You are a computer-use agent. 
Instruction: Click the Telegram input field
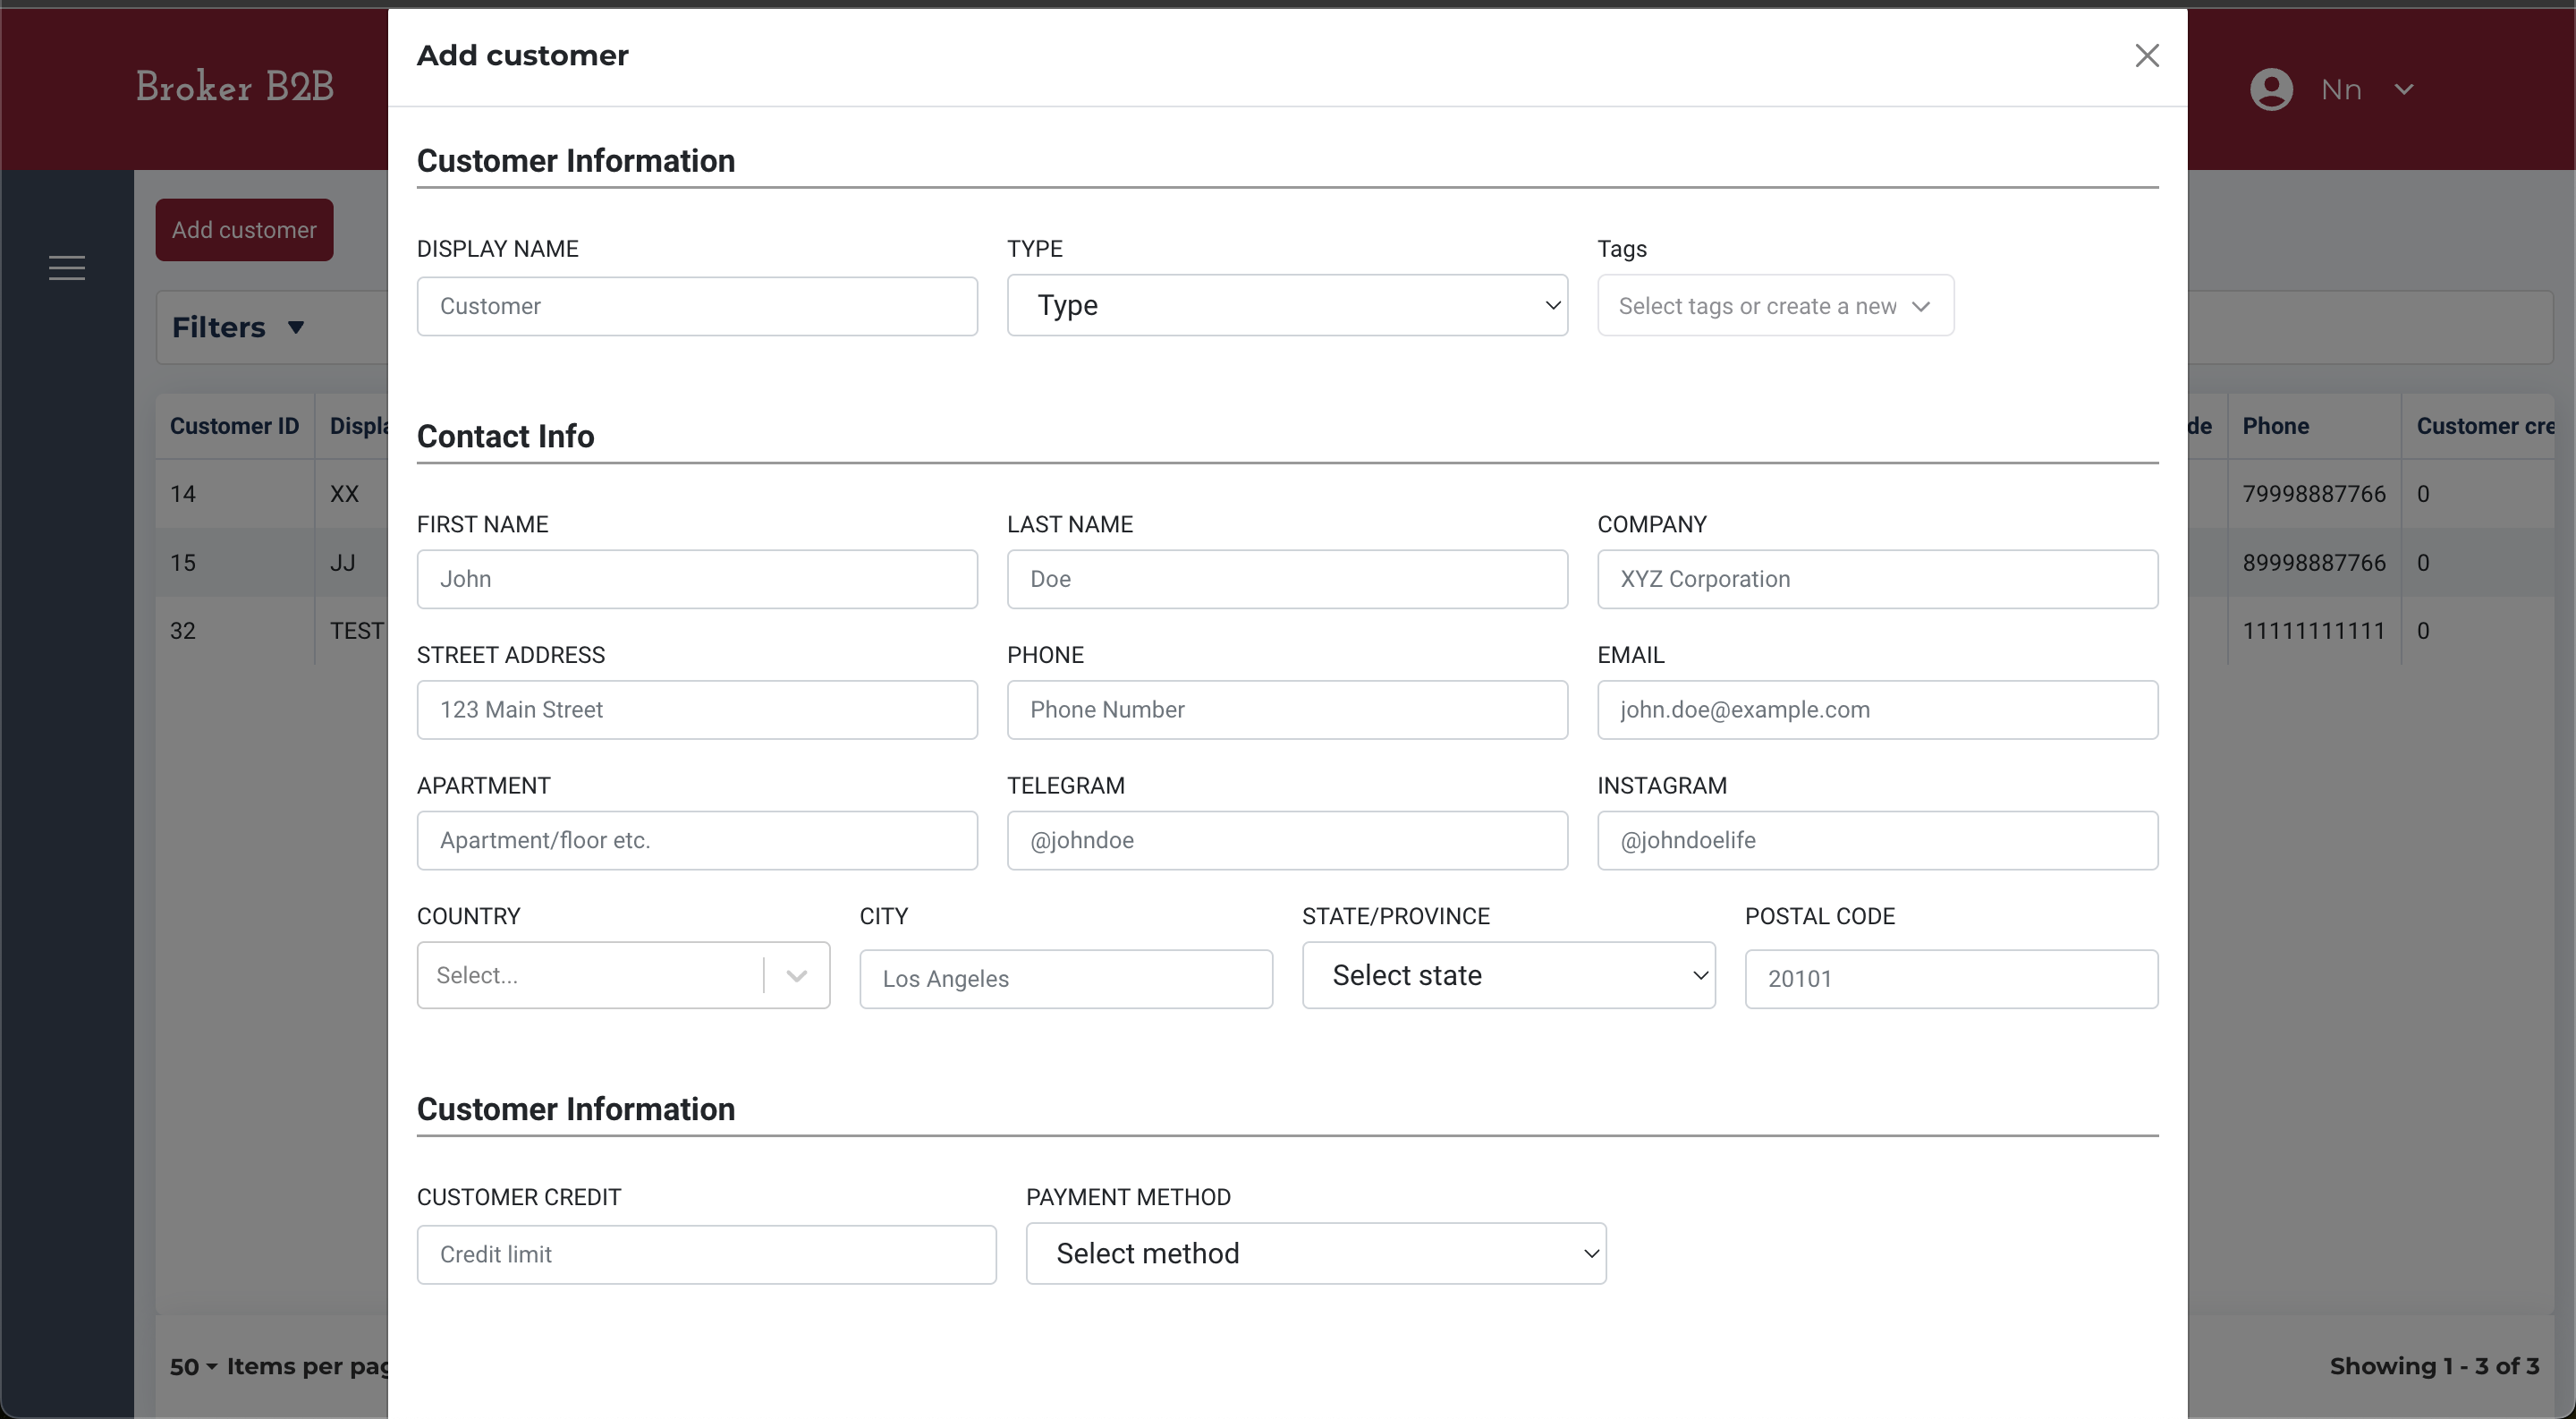[x=1286, y=840]
